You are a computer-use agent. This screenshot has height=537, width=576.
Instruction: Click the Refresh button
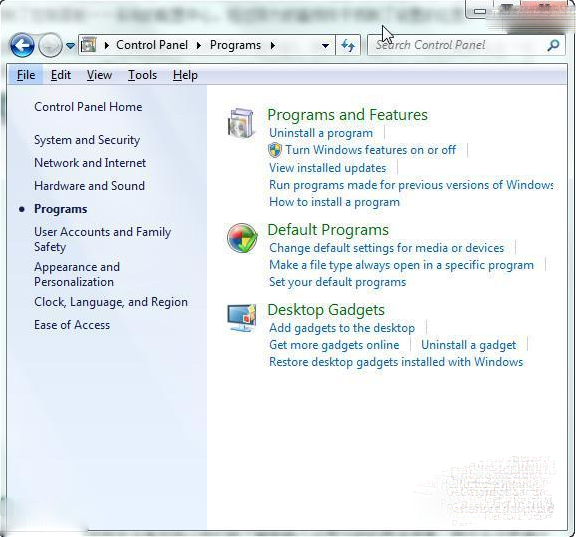(x=348, y=46)
